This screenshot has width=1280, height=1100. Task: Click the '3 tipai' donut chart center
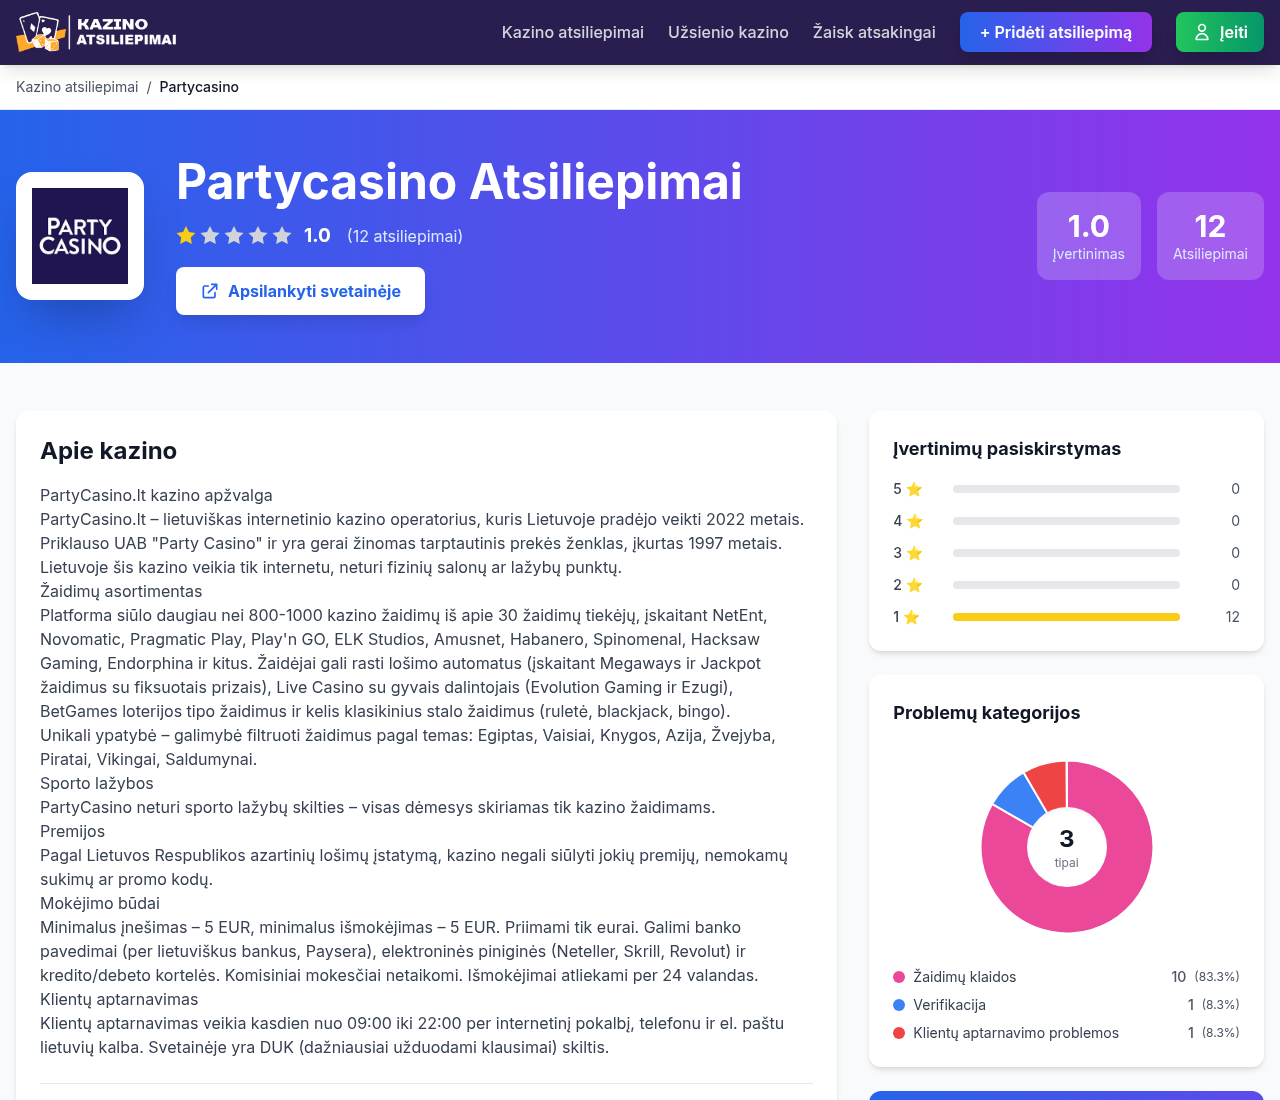(x=1067, y=847)
